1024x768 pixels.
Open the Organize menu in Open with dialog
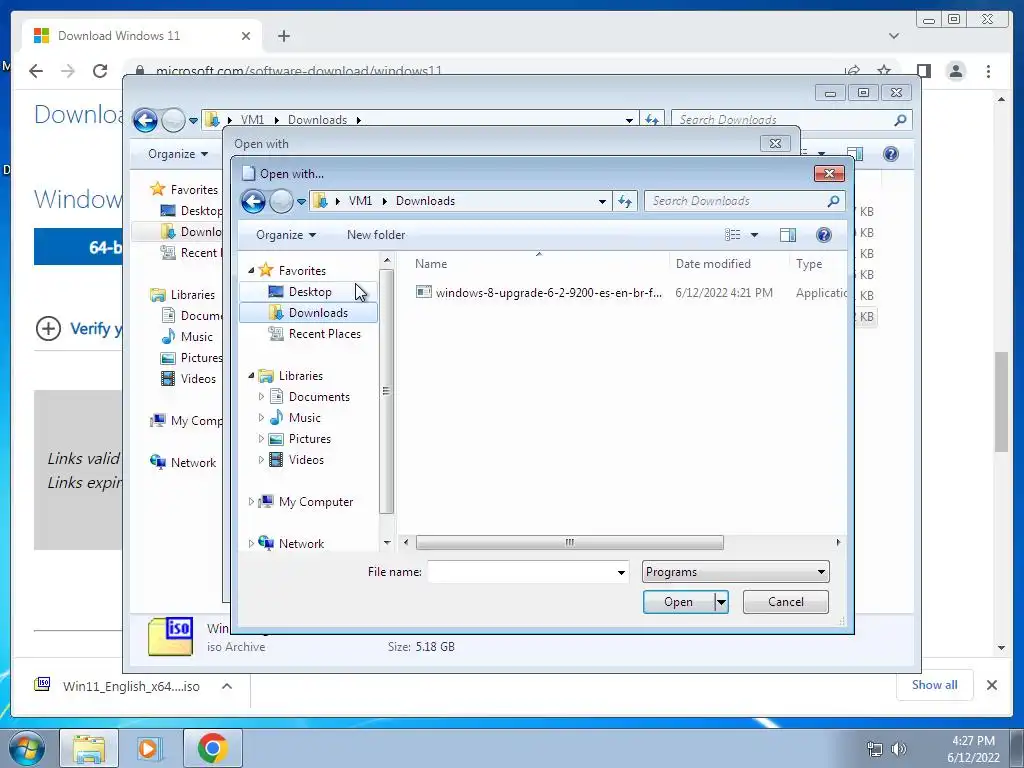286,235
